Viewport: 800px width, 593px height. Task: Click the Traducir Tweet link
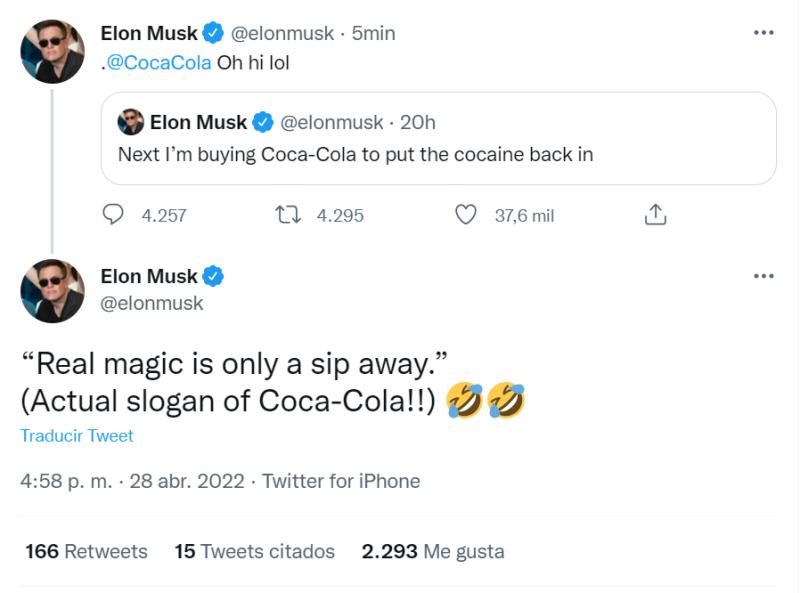click(77, 436)
